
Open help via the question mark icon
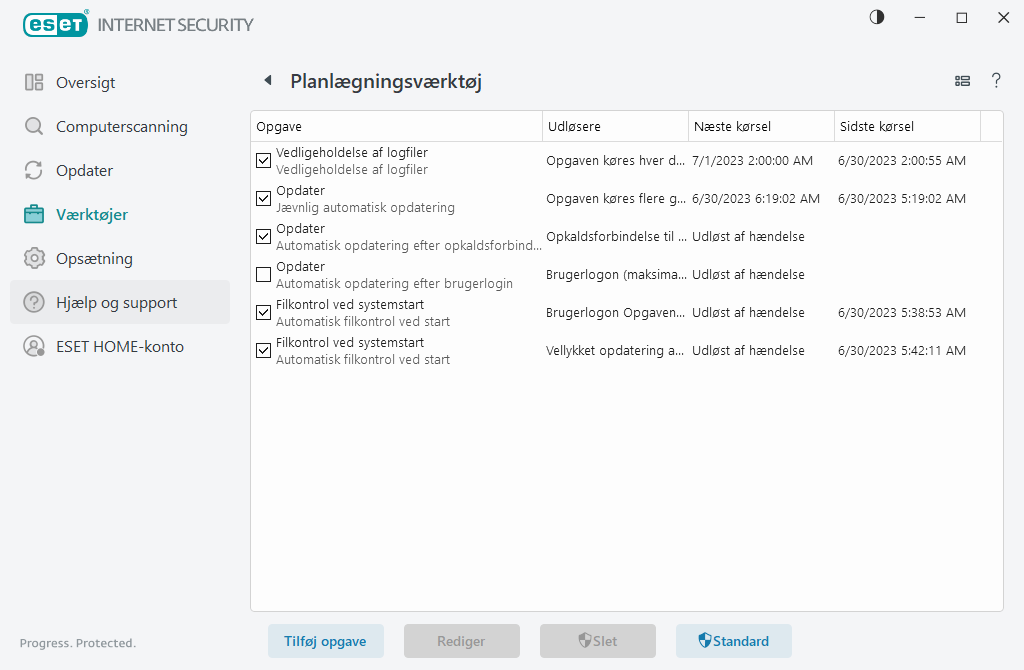[x=996, y=81]
